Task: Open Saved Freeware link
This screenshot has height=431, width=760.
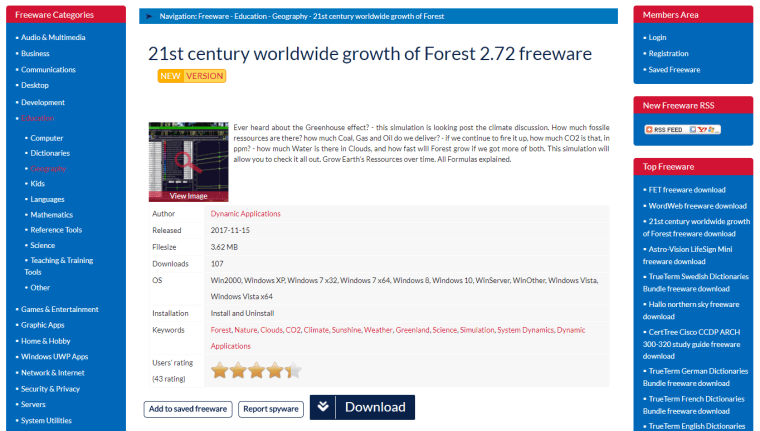Action: pyautogui.click(x=674, y=69)
